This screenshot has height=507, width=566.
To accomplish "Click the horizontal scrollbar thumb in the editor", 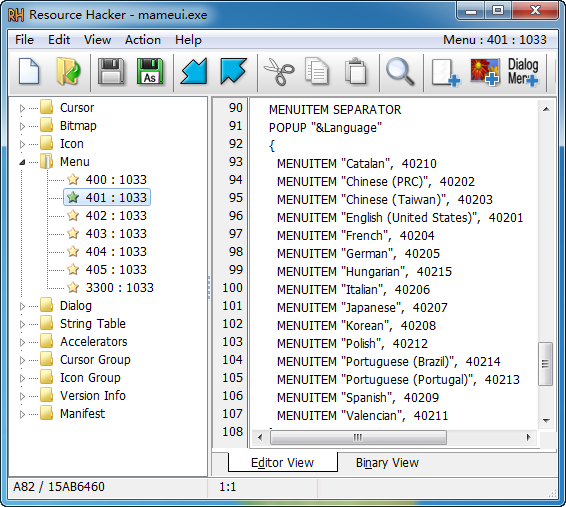I will (x=358, y=437).
